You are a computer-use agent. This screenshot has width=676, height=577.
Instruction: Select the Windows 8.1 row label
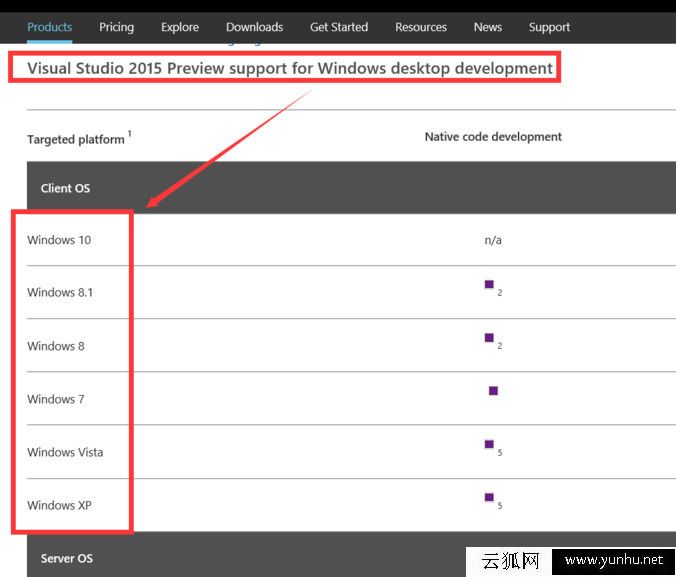[x=60, y=292]
